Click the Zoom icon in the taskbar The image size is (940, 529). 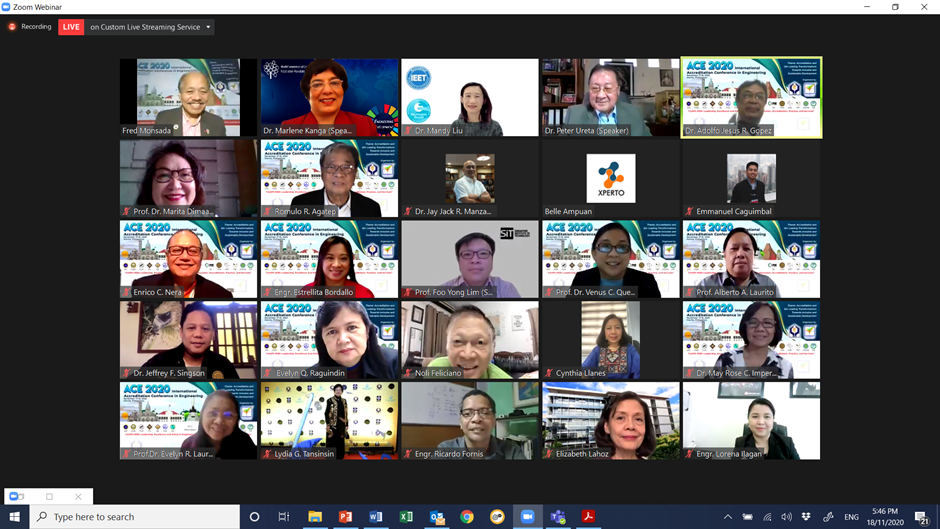tap(527, 517)
